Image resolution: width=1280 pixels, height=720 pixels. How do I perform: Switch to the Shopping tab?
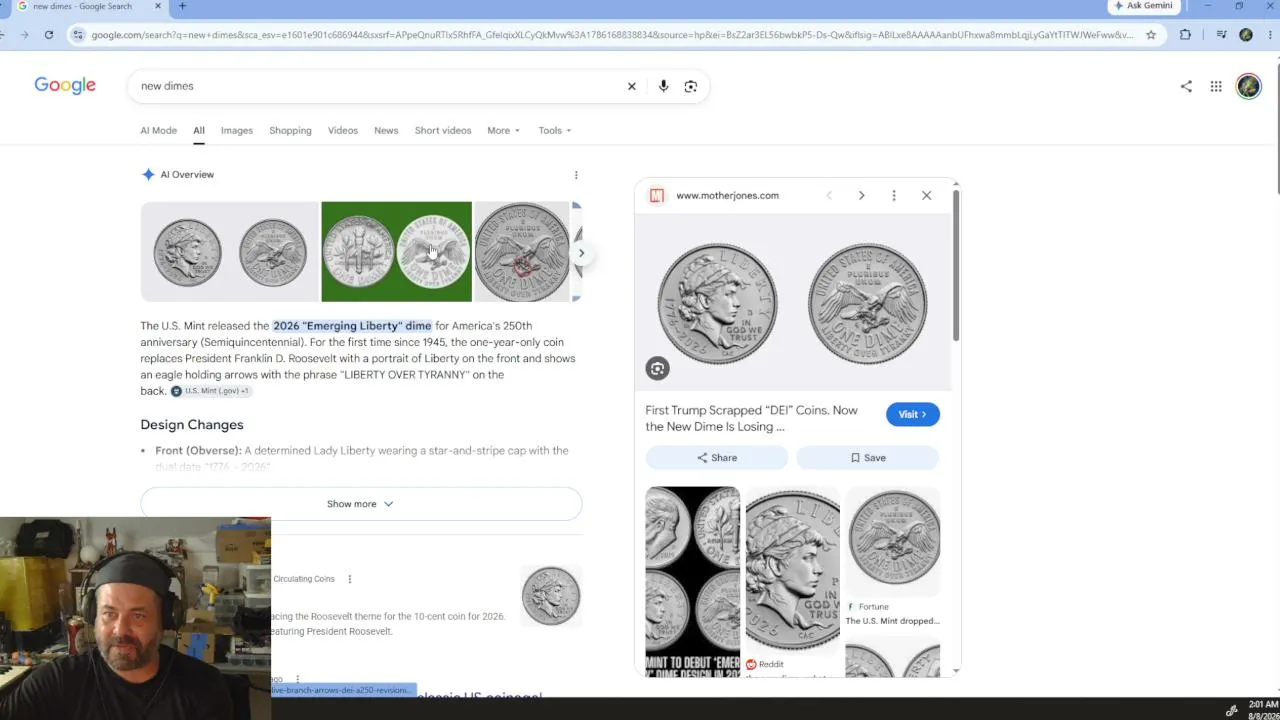click(290, 130)
